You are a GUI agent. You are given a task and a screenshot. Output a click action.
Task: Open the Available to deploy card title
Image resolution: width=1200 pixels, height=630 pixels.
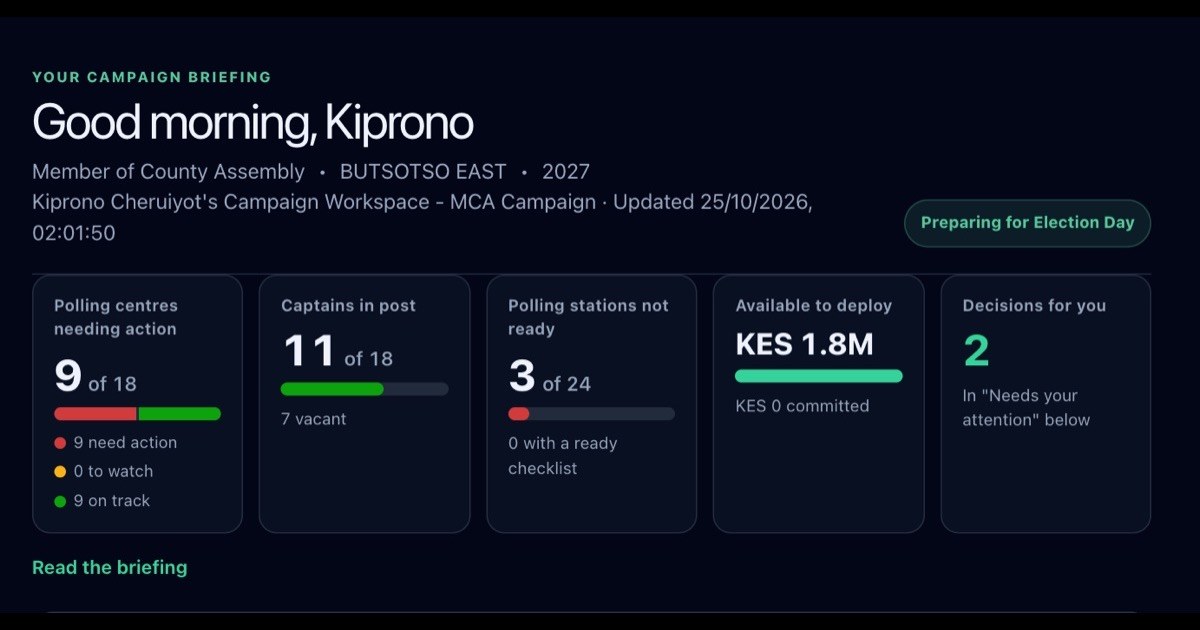[x=813, y=306]
